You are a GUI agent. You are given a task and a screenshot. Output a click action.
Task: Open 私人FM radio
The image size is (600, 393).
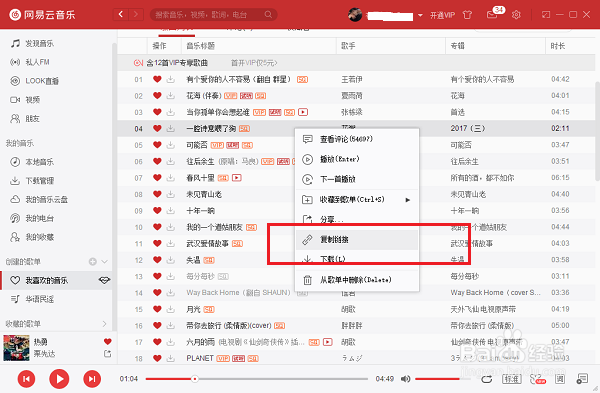pos(30,62)
